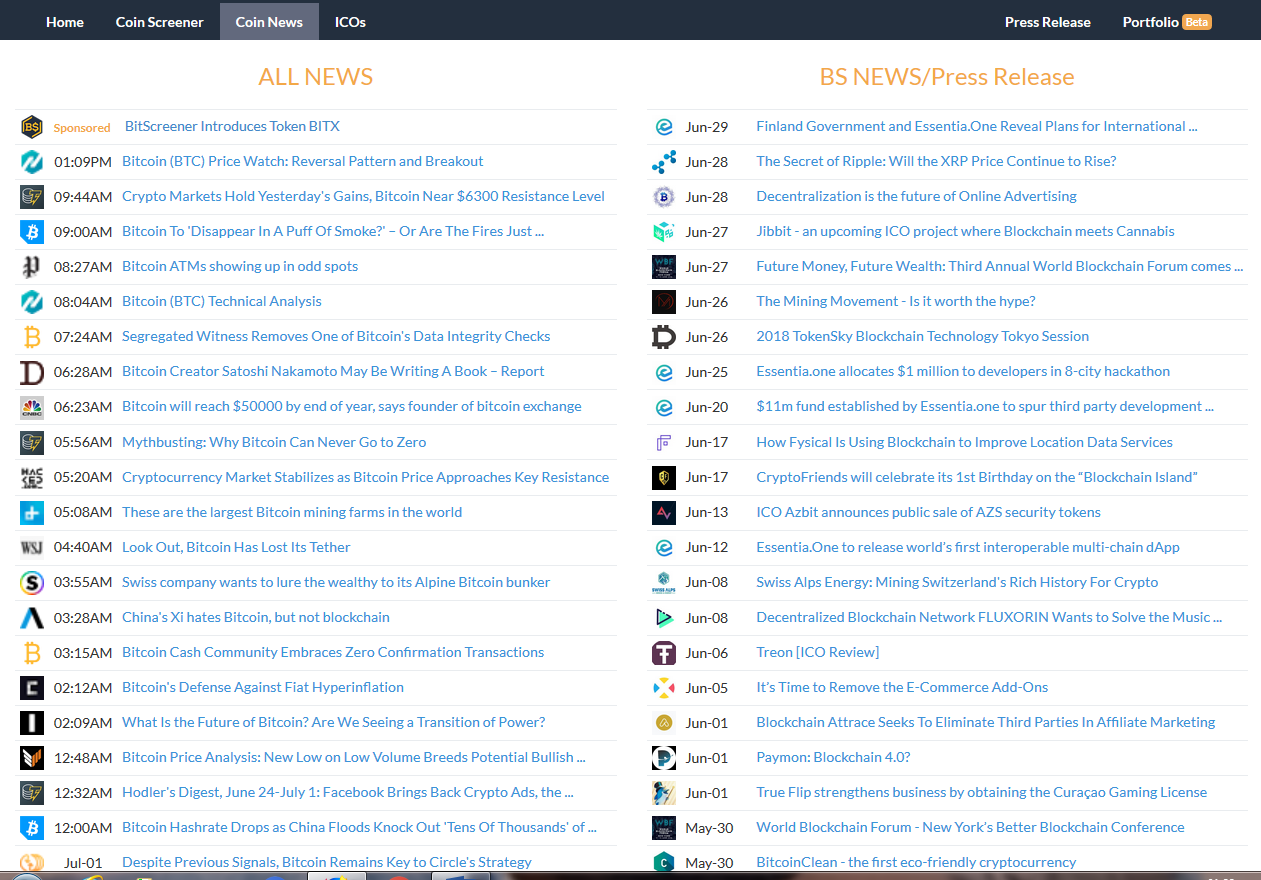The width and height of the screenshot is (1261, 880).
Task: Click the 'ALL NEWS' section heading
Action: [316, 77]
